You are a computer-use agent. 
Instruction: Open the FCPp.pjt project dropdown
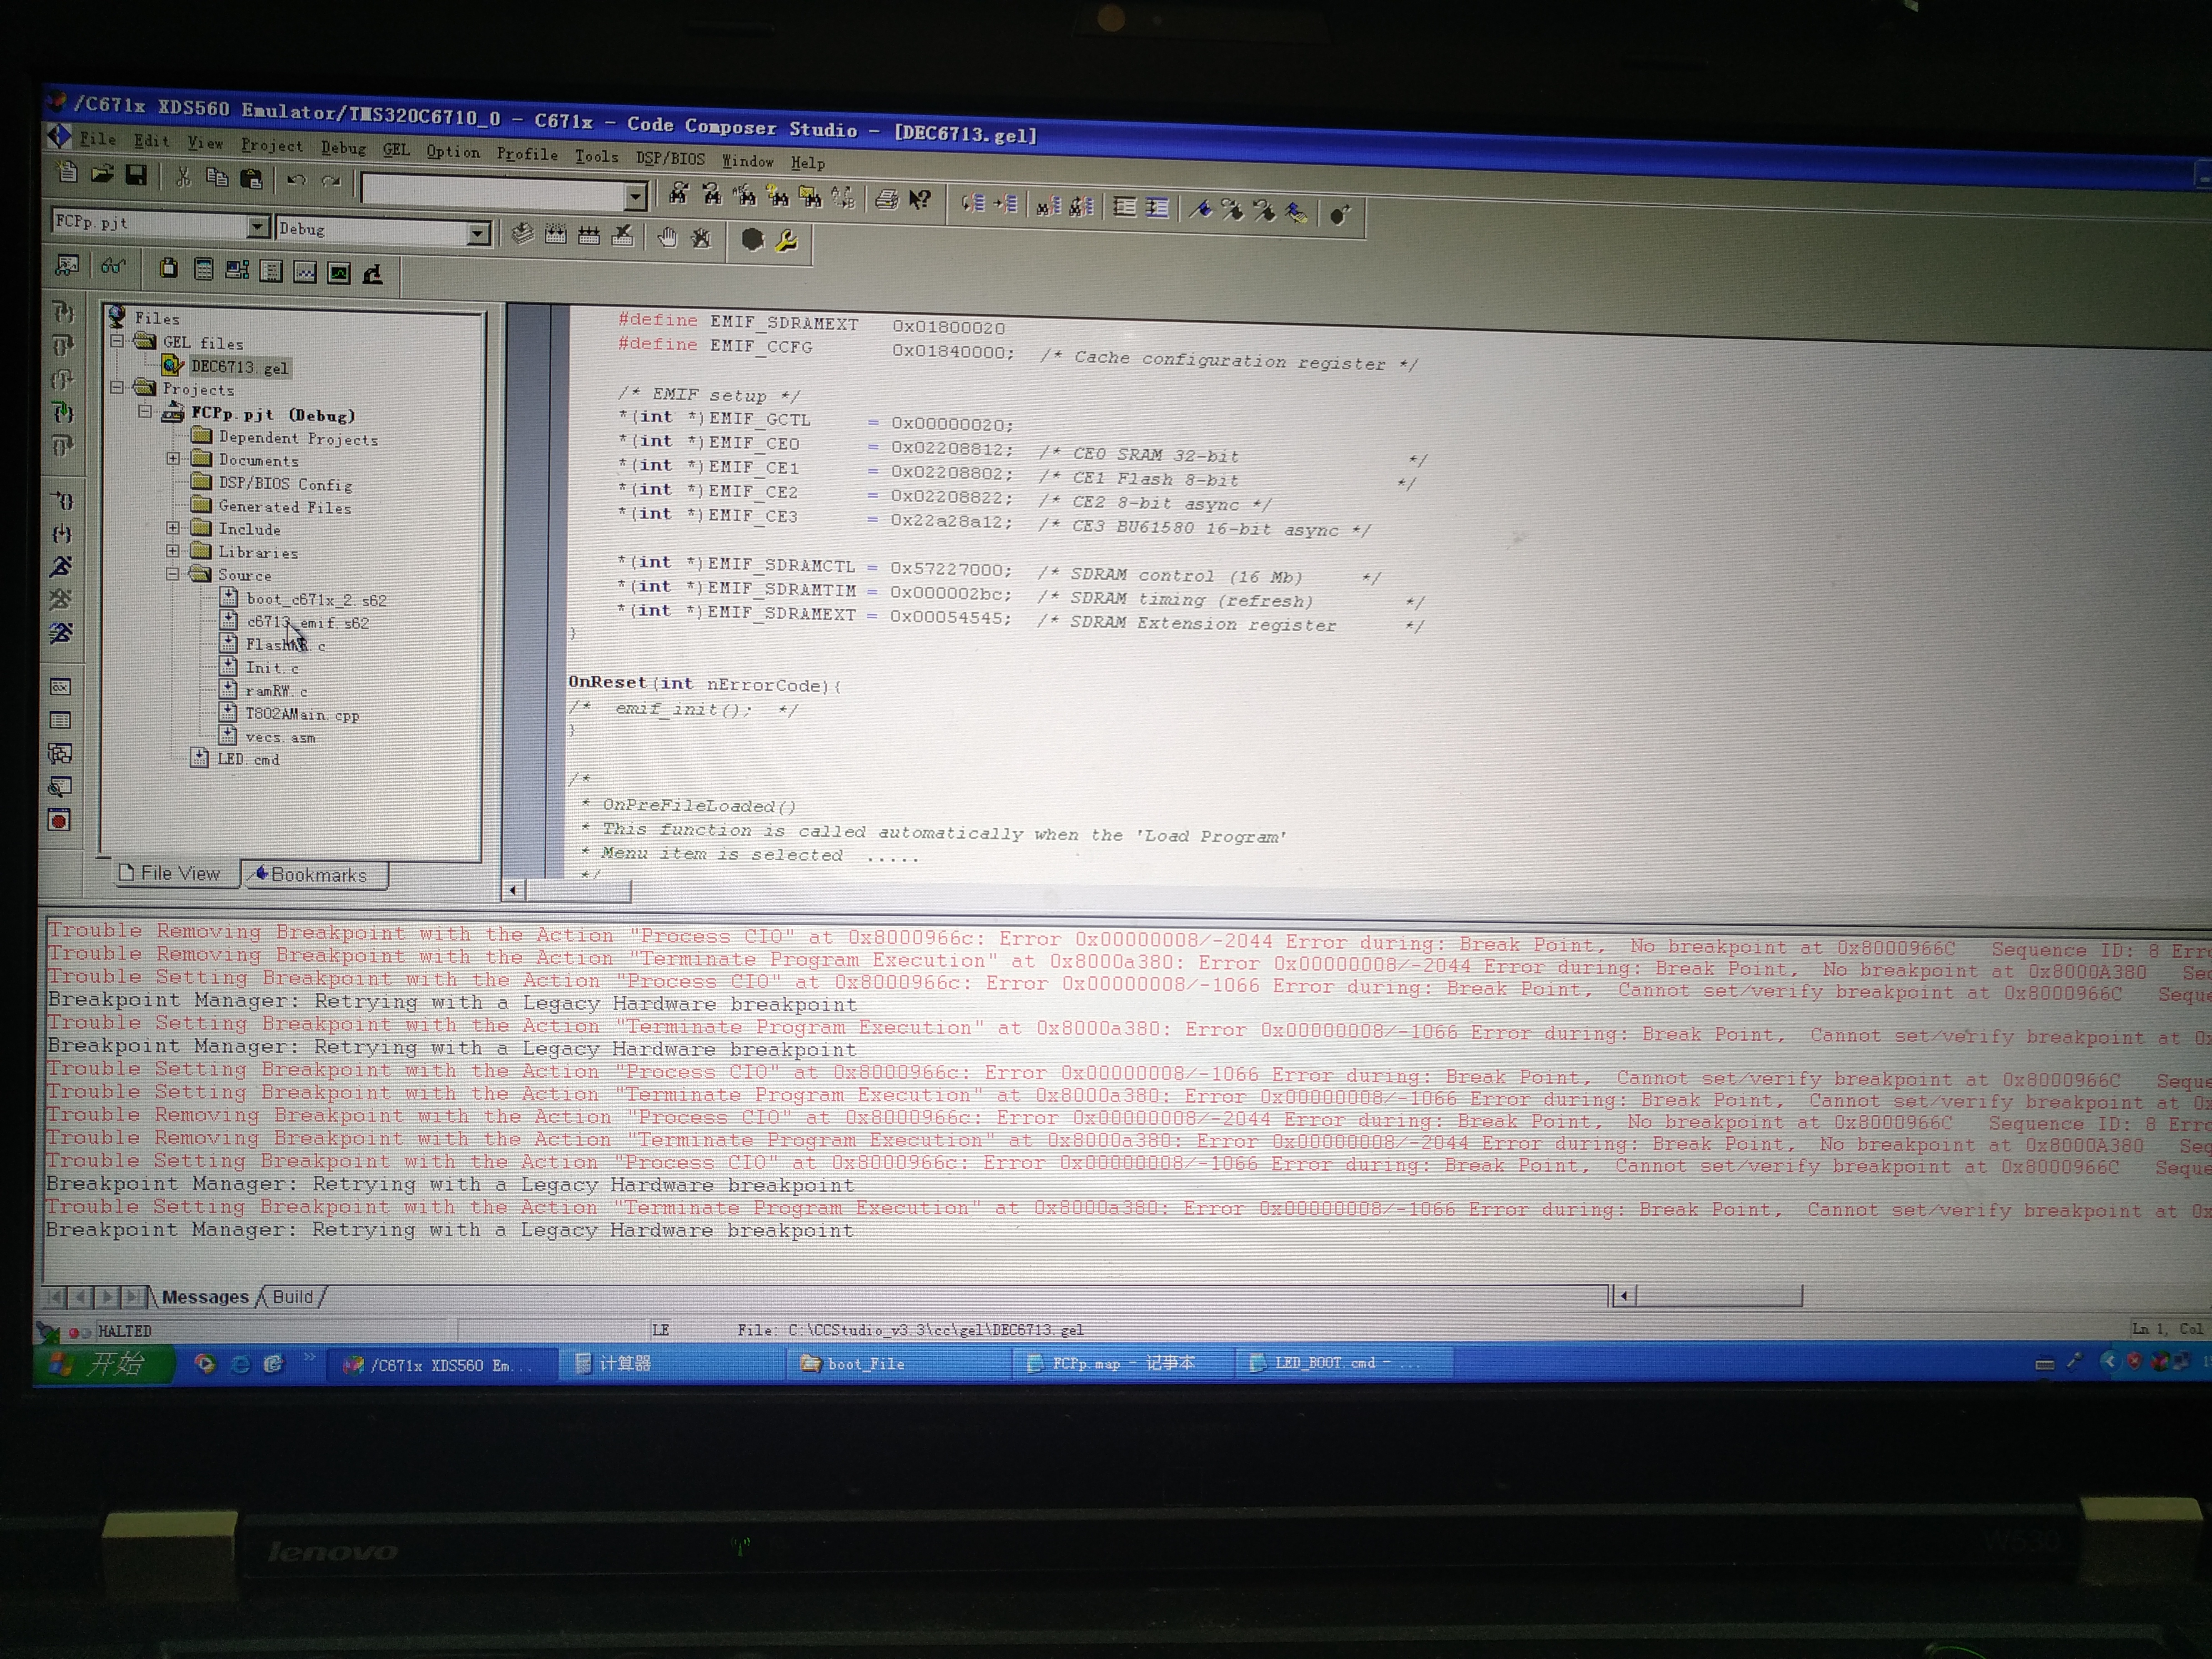(x=258, y=227)
